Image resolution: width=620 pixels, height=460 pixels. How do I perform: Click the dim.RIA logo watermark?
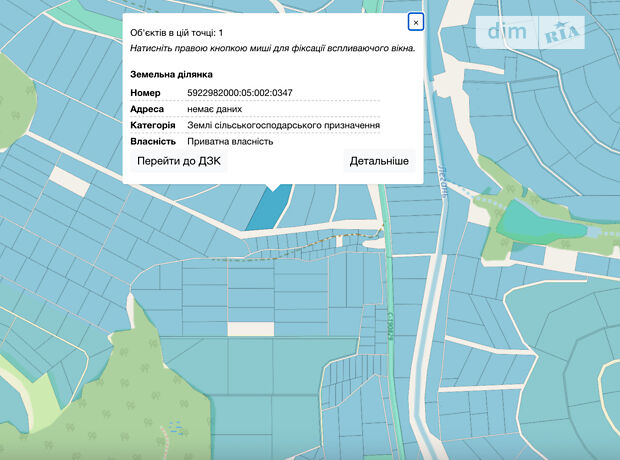[535, 32]
